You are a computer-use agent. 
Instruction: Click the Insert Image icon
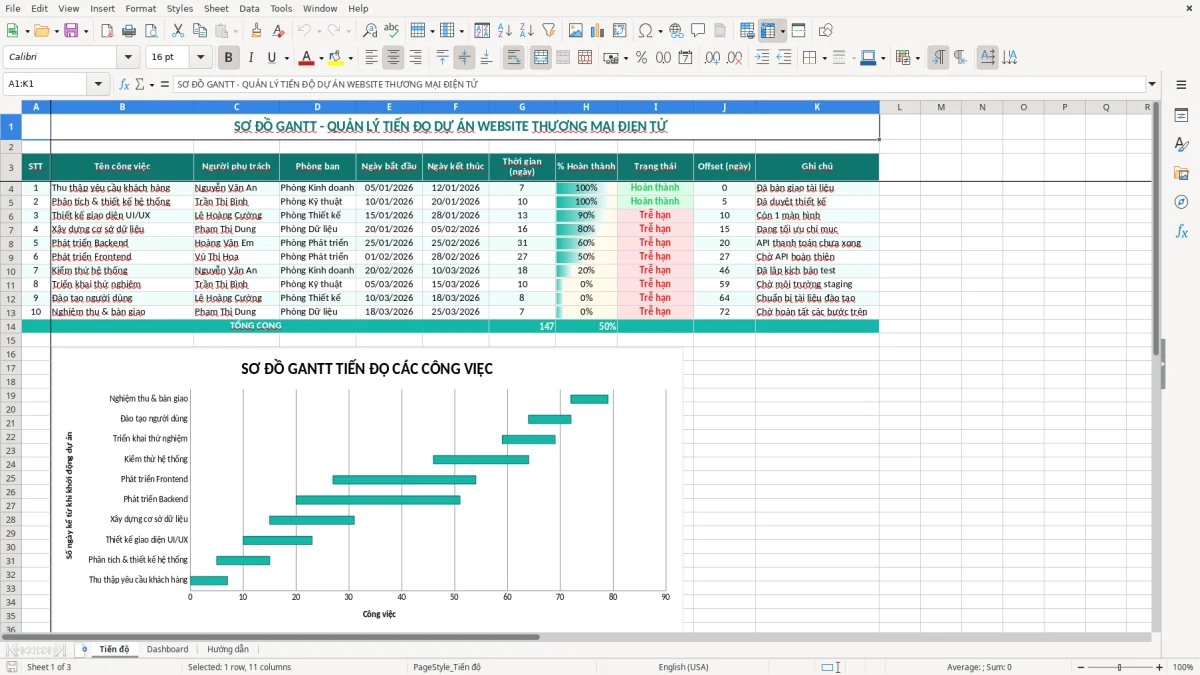click(x=576, y=31)
